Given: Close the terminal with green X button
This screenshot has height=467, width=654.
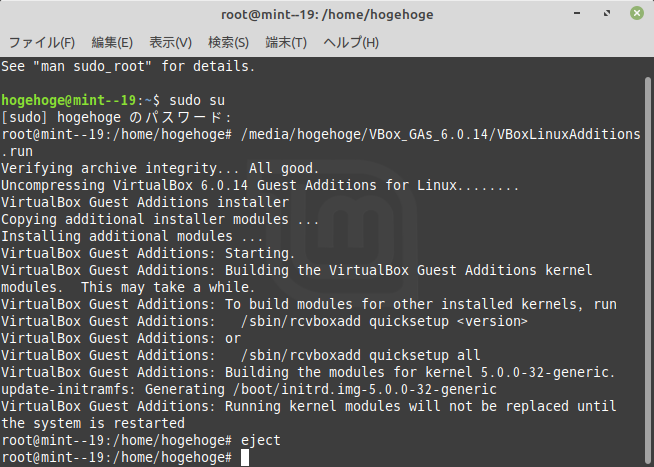Looking at the screenshot, I should click(x=636, y=13).
